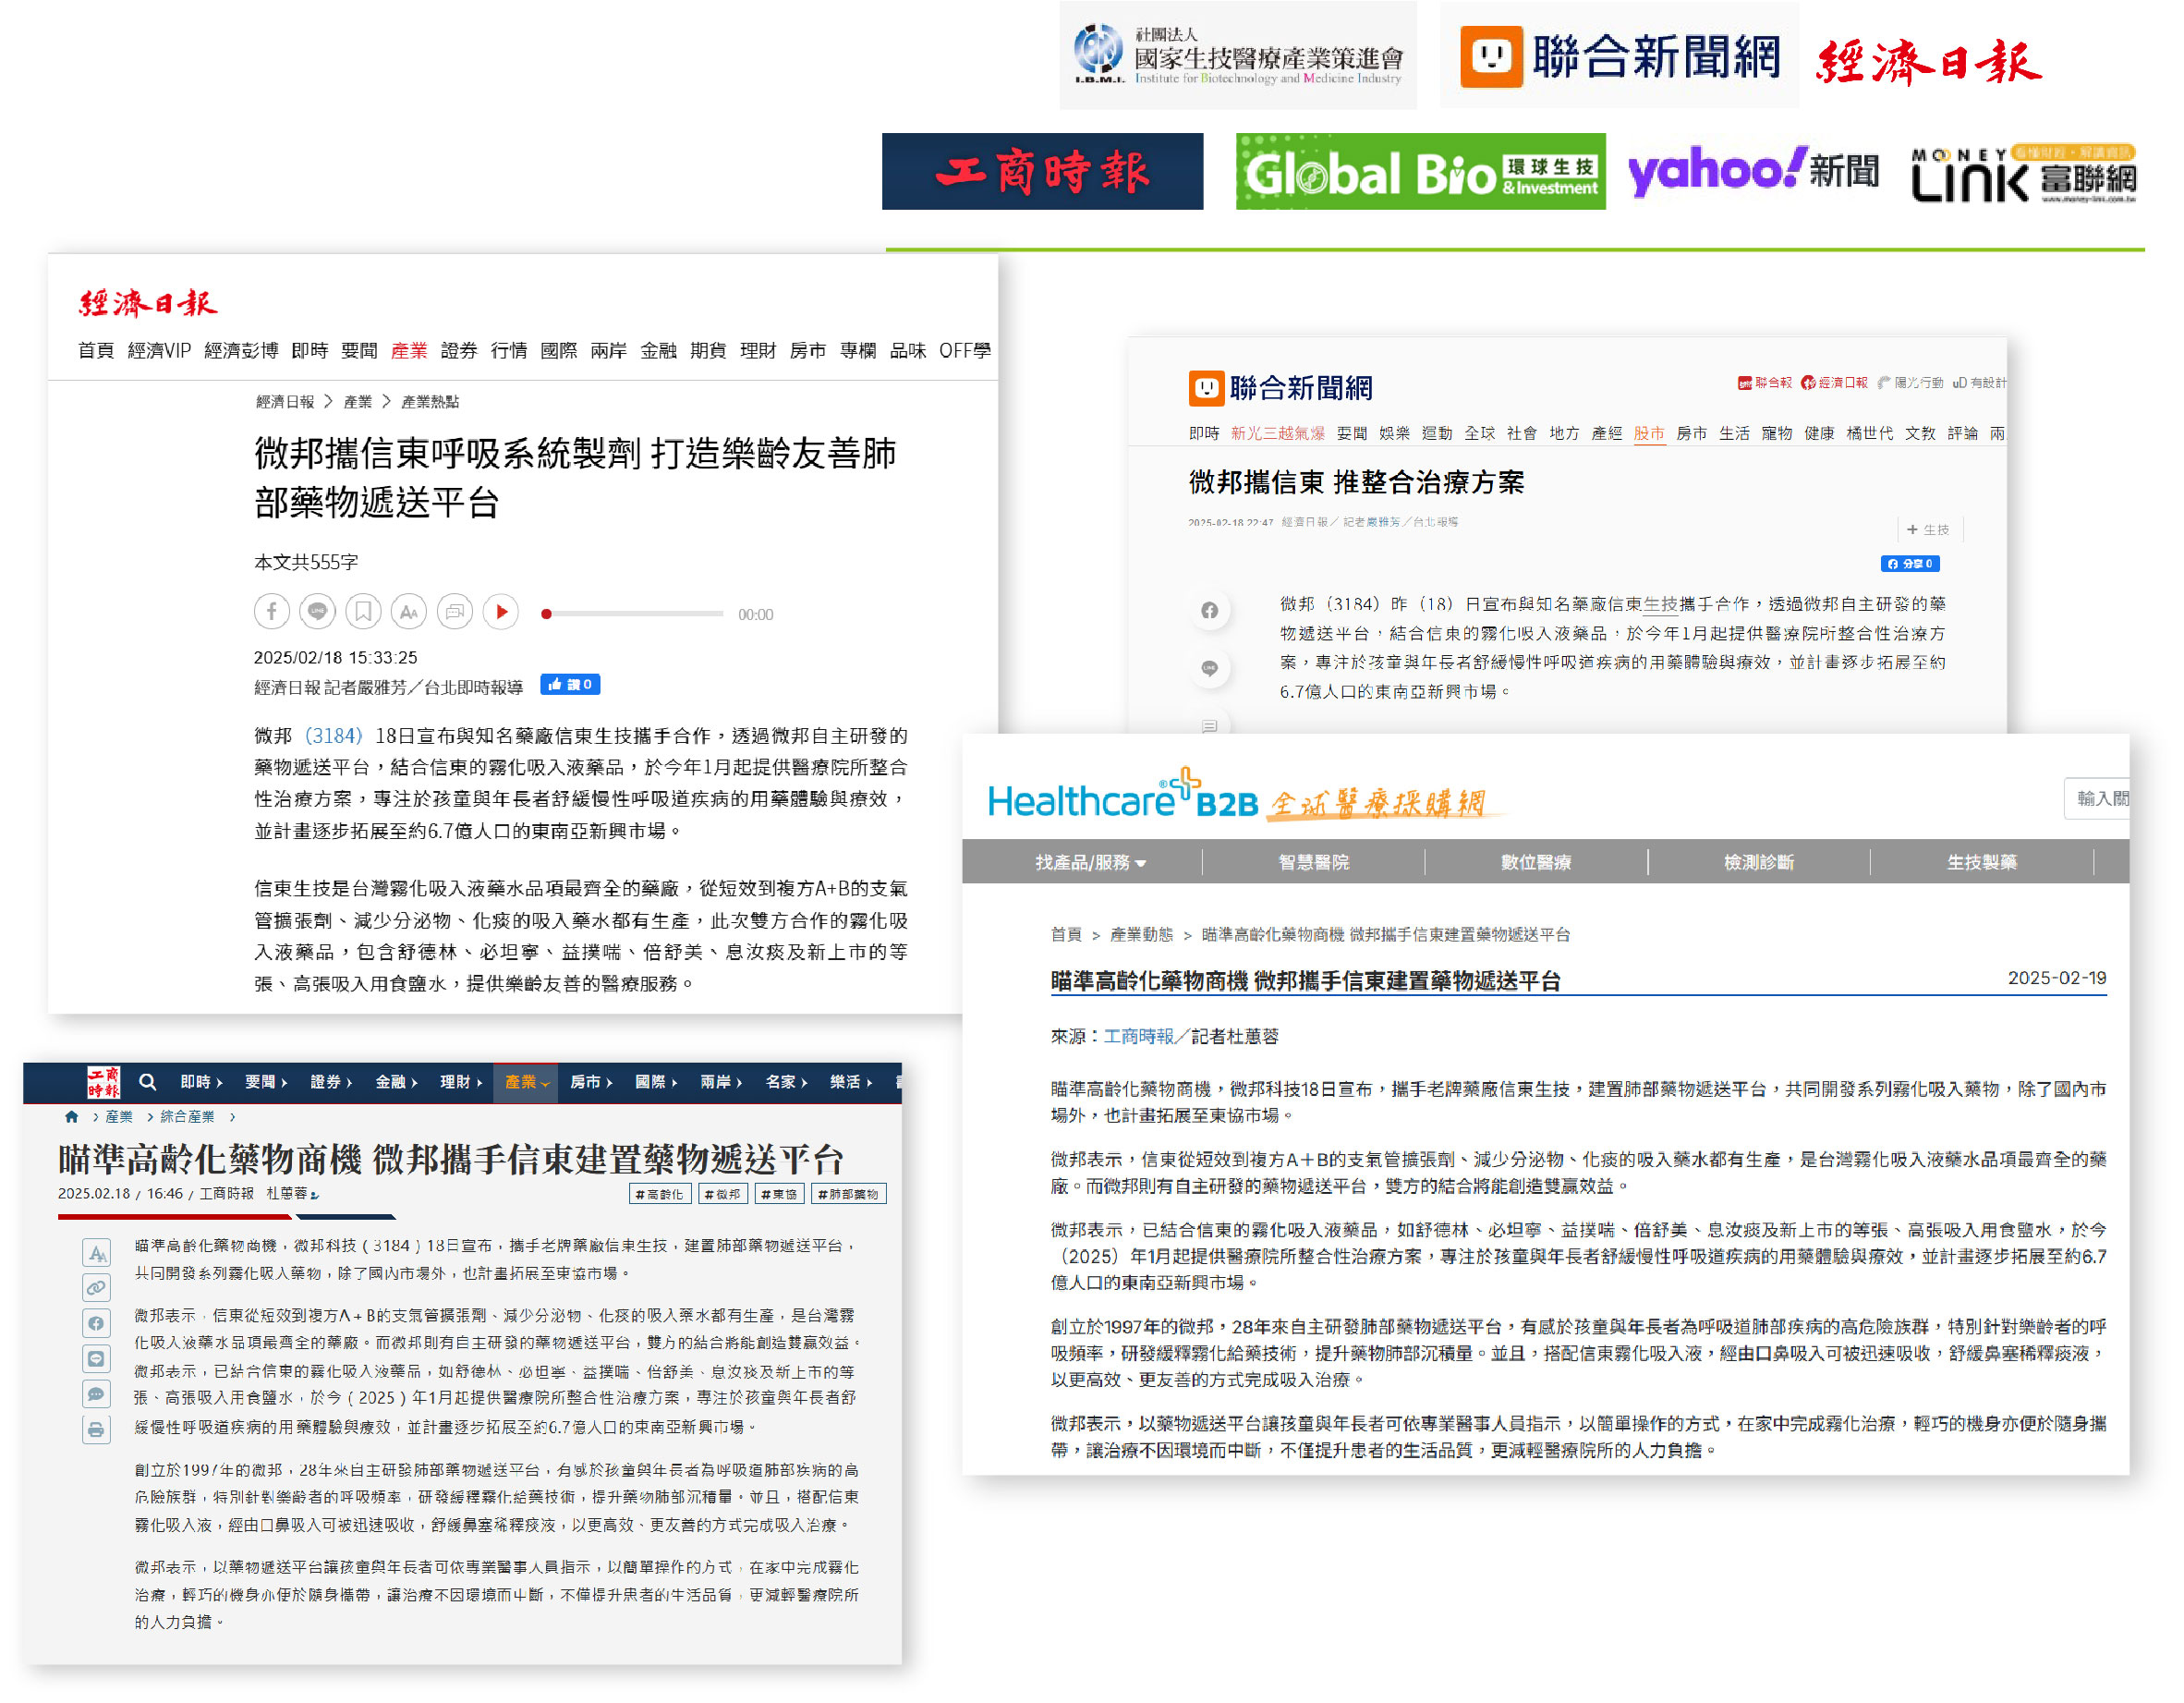The height and width of the screenshot is (1703, 2184).
Task: Click the Facebook share icon in 聯合新聞網 article
Action: (1209, 610)
